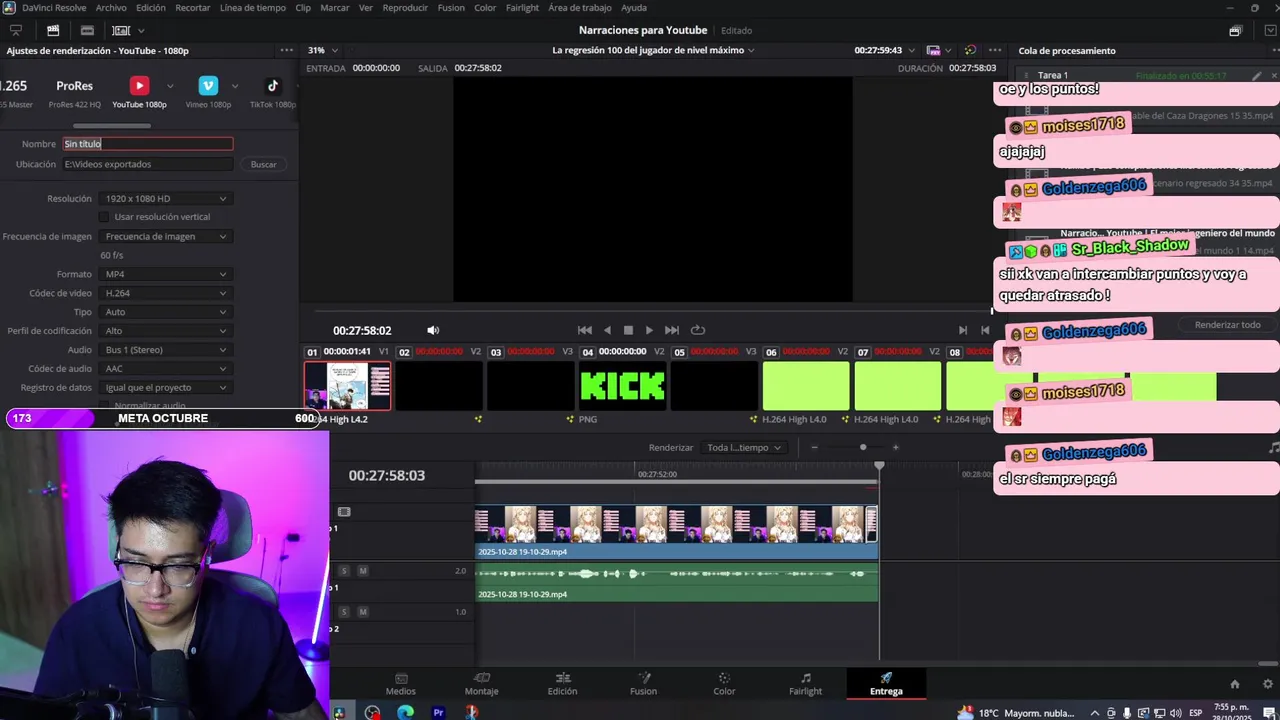The width and height of the screenshot is (1280, 720).
Task: Open render settings three-dot options menu
Action: coord(287,50)
